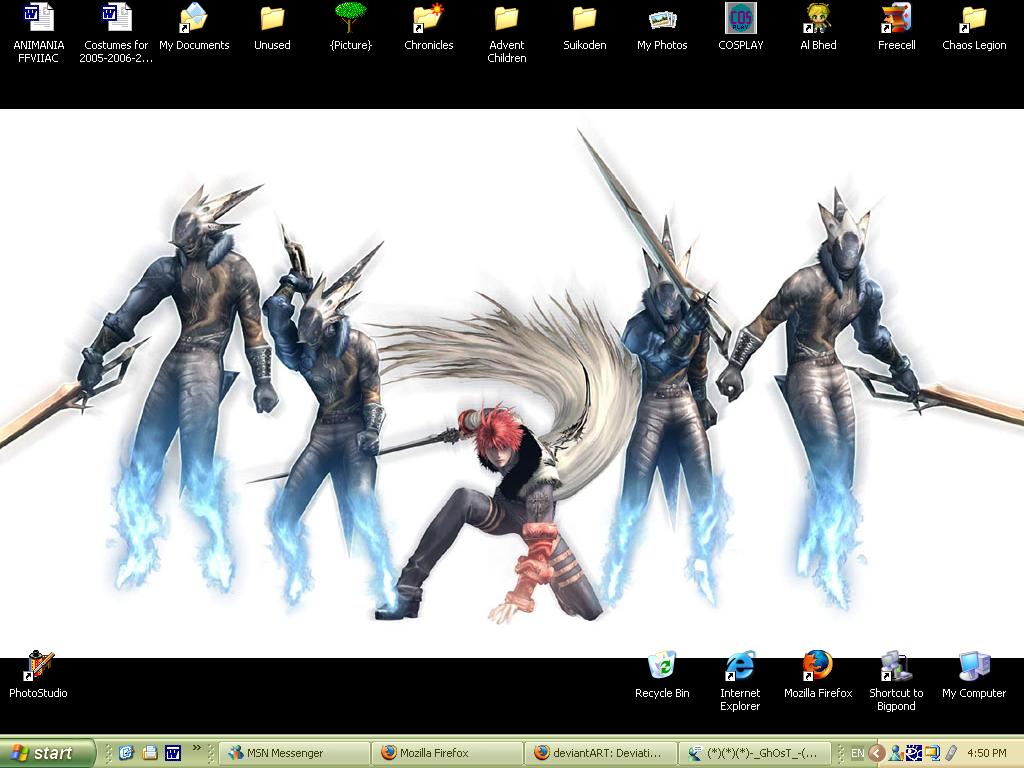Start the Freecell game shortcut
Viewport: 1024px width, 768px height.
pyautogui.click(x=896, y=18)
